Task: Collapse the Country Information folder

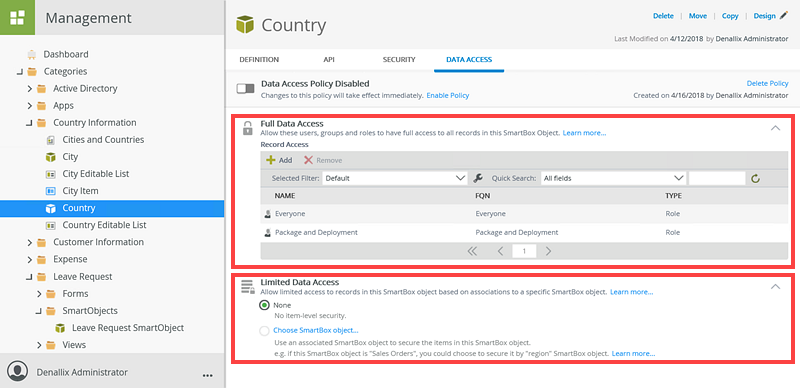Action: pos(30,123)
